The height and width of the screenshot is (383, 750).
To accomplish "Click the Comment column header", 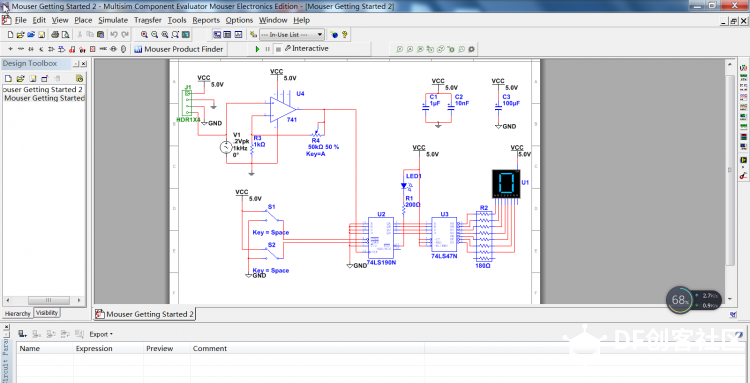I will (307, 349).
